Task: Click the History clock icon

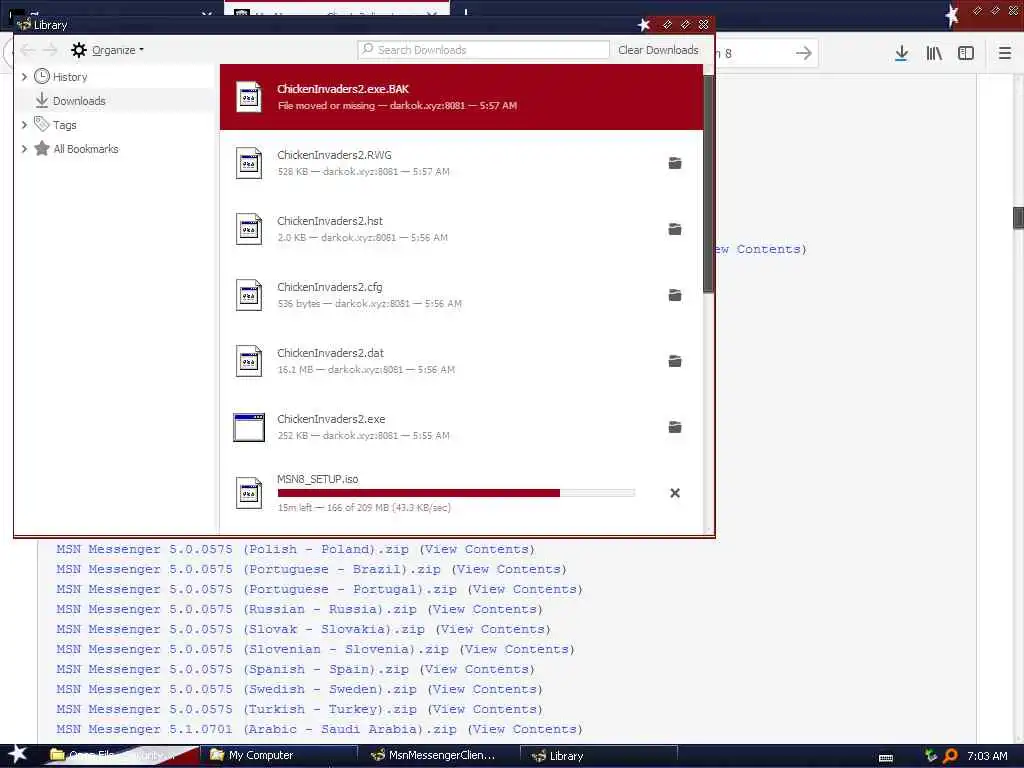Action: pyautogui.click(x=42, y=76)
